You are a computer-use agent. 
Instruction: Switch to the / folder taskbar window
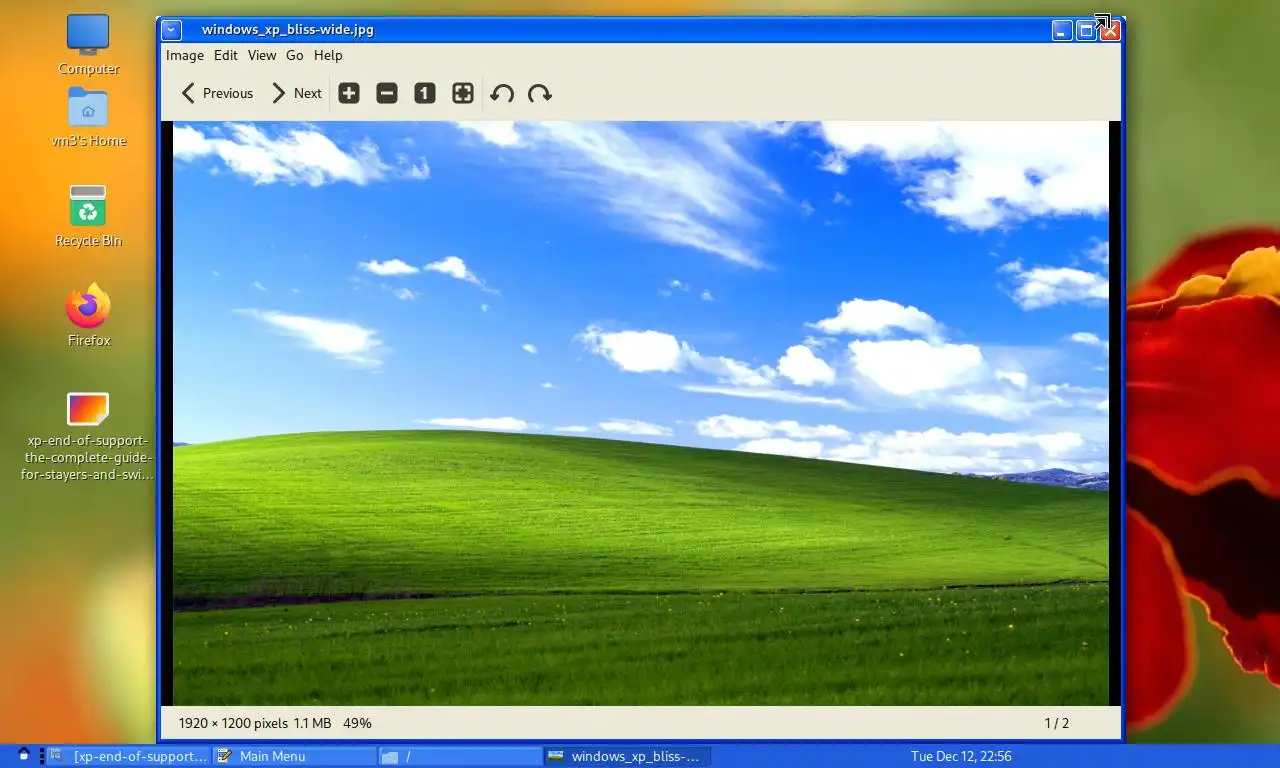(460, 756)
